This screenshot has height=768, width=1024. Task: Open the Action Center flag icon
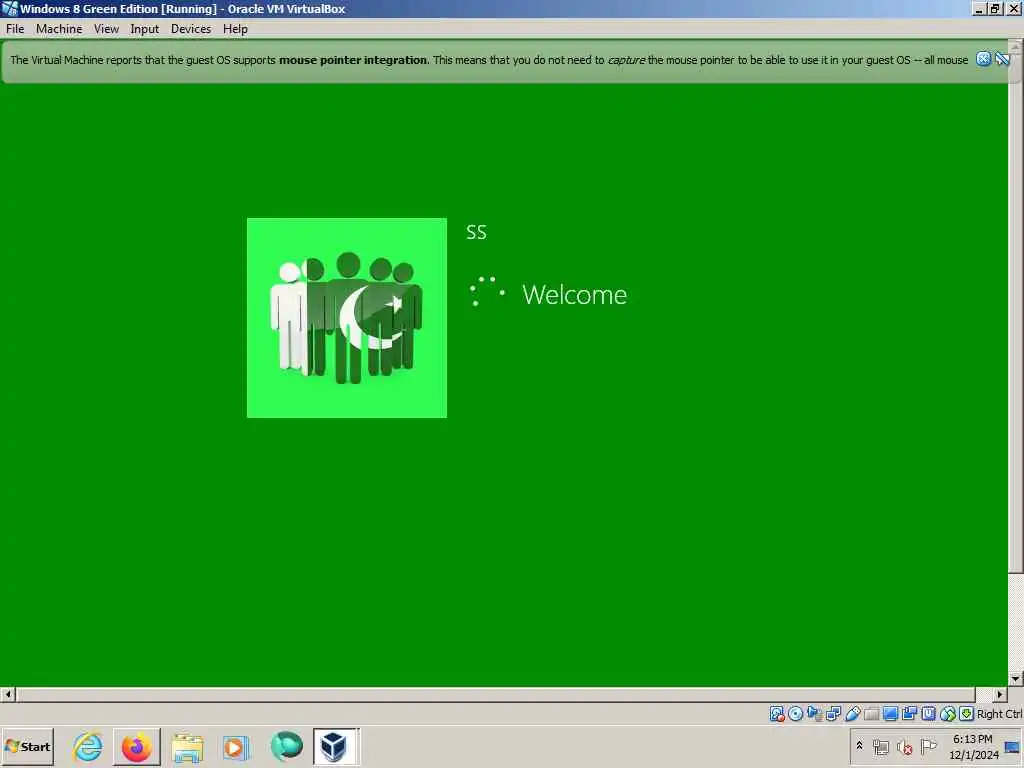coord(928,746)
